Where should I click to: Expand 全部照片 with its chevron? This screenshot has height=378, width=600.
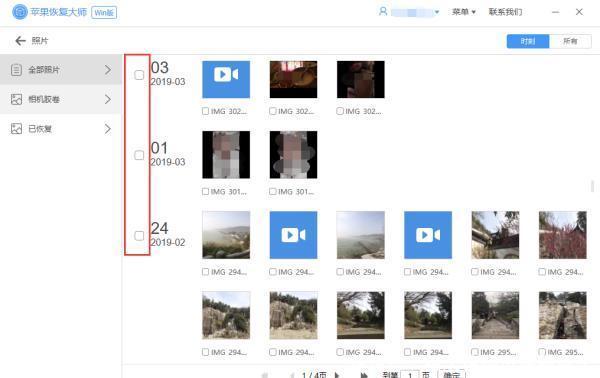(x=108, y=70)
